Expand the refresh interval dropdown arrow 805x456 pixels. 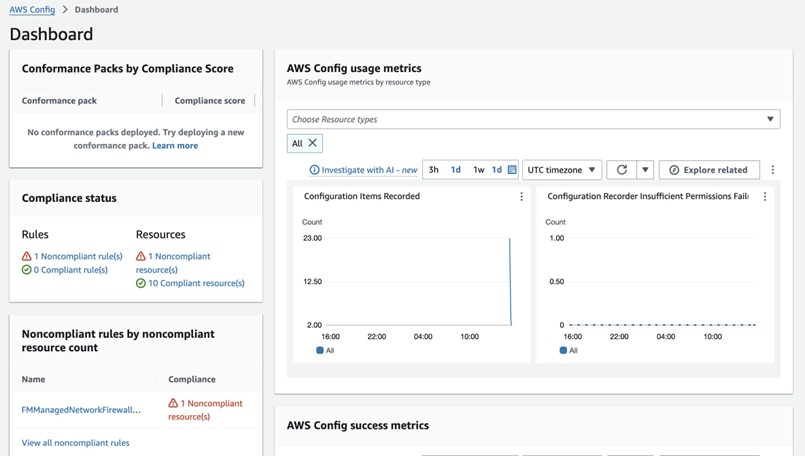645,170
